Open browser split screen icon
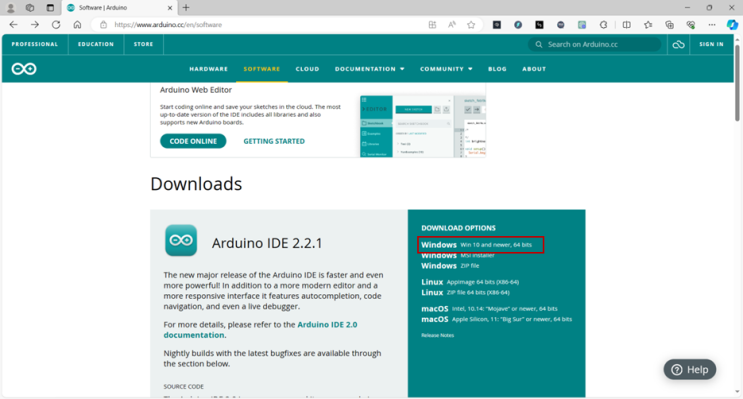 [x=626, y=25]
